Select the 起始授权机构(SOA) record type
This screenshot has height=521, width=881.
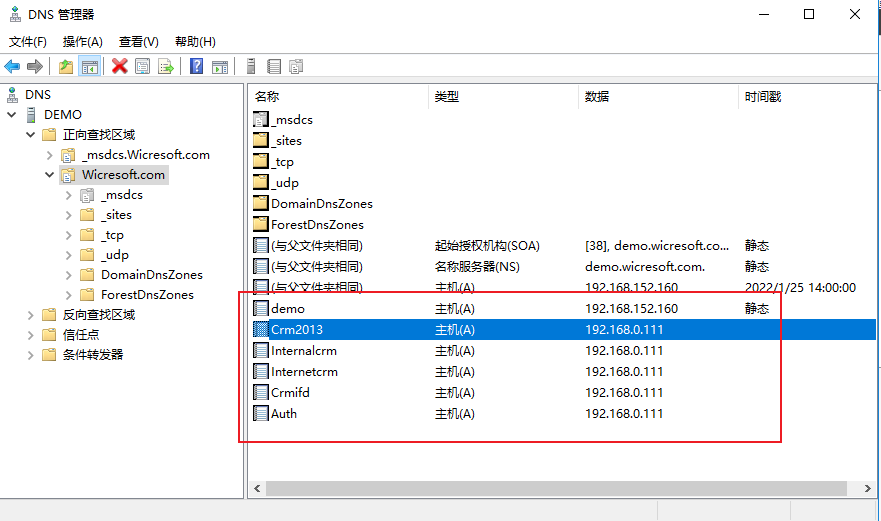pos(487,246)
